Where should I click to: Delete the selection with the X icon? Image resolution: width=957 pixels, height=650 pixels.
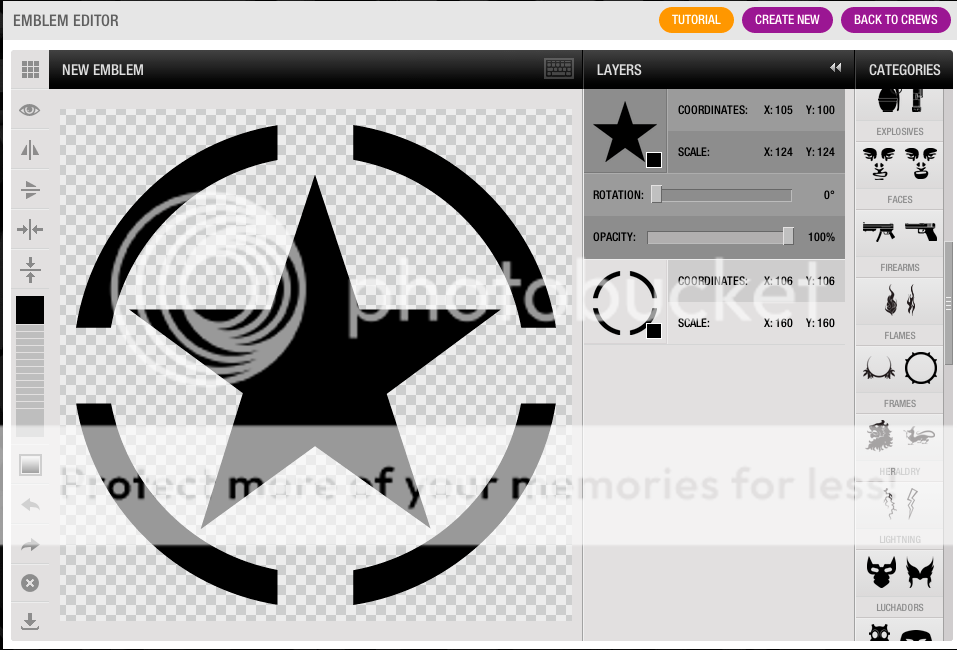(x=30, y=582)
